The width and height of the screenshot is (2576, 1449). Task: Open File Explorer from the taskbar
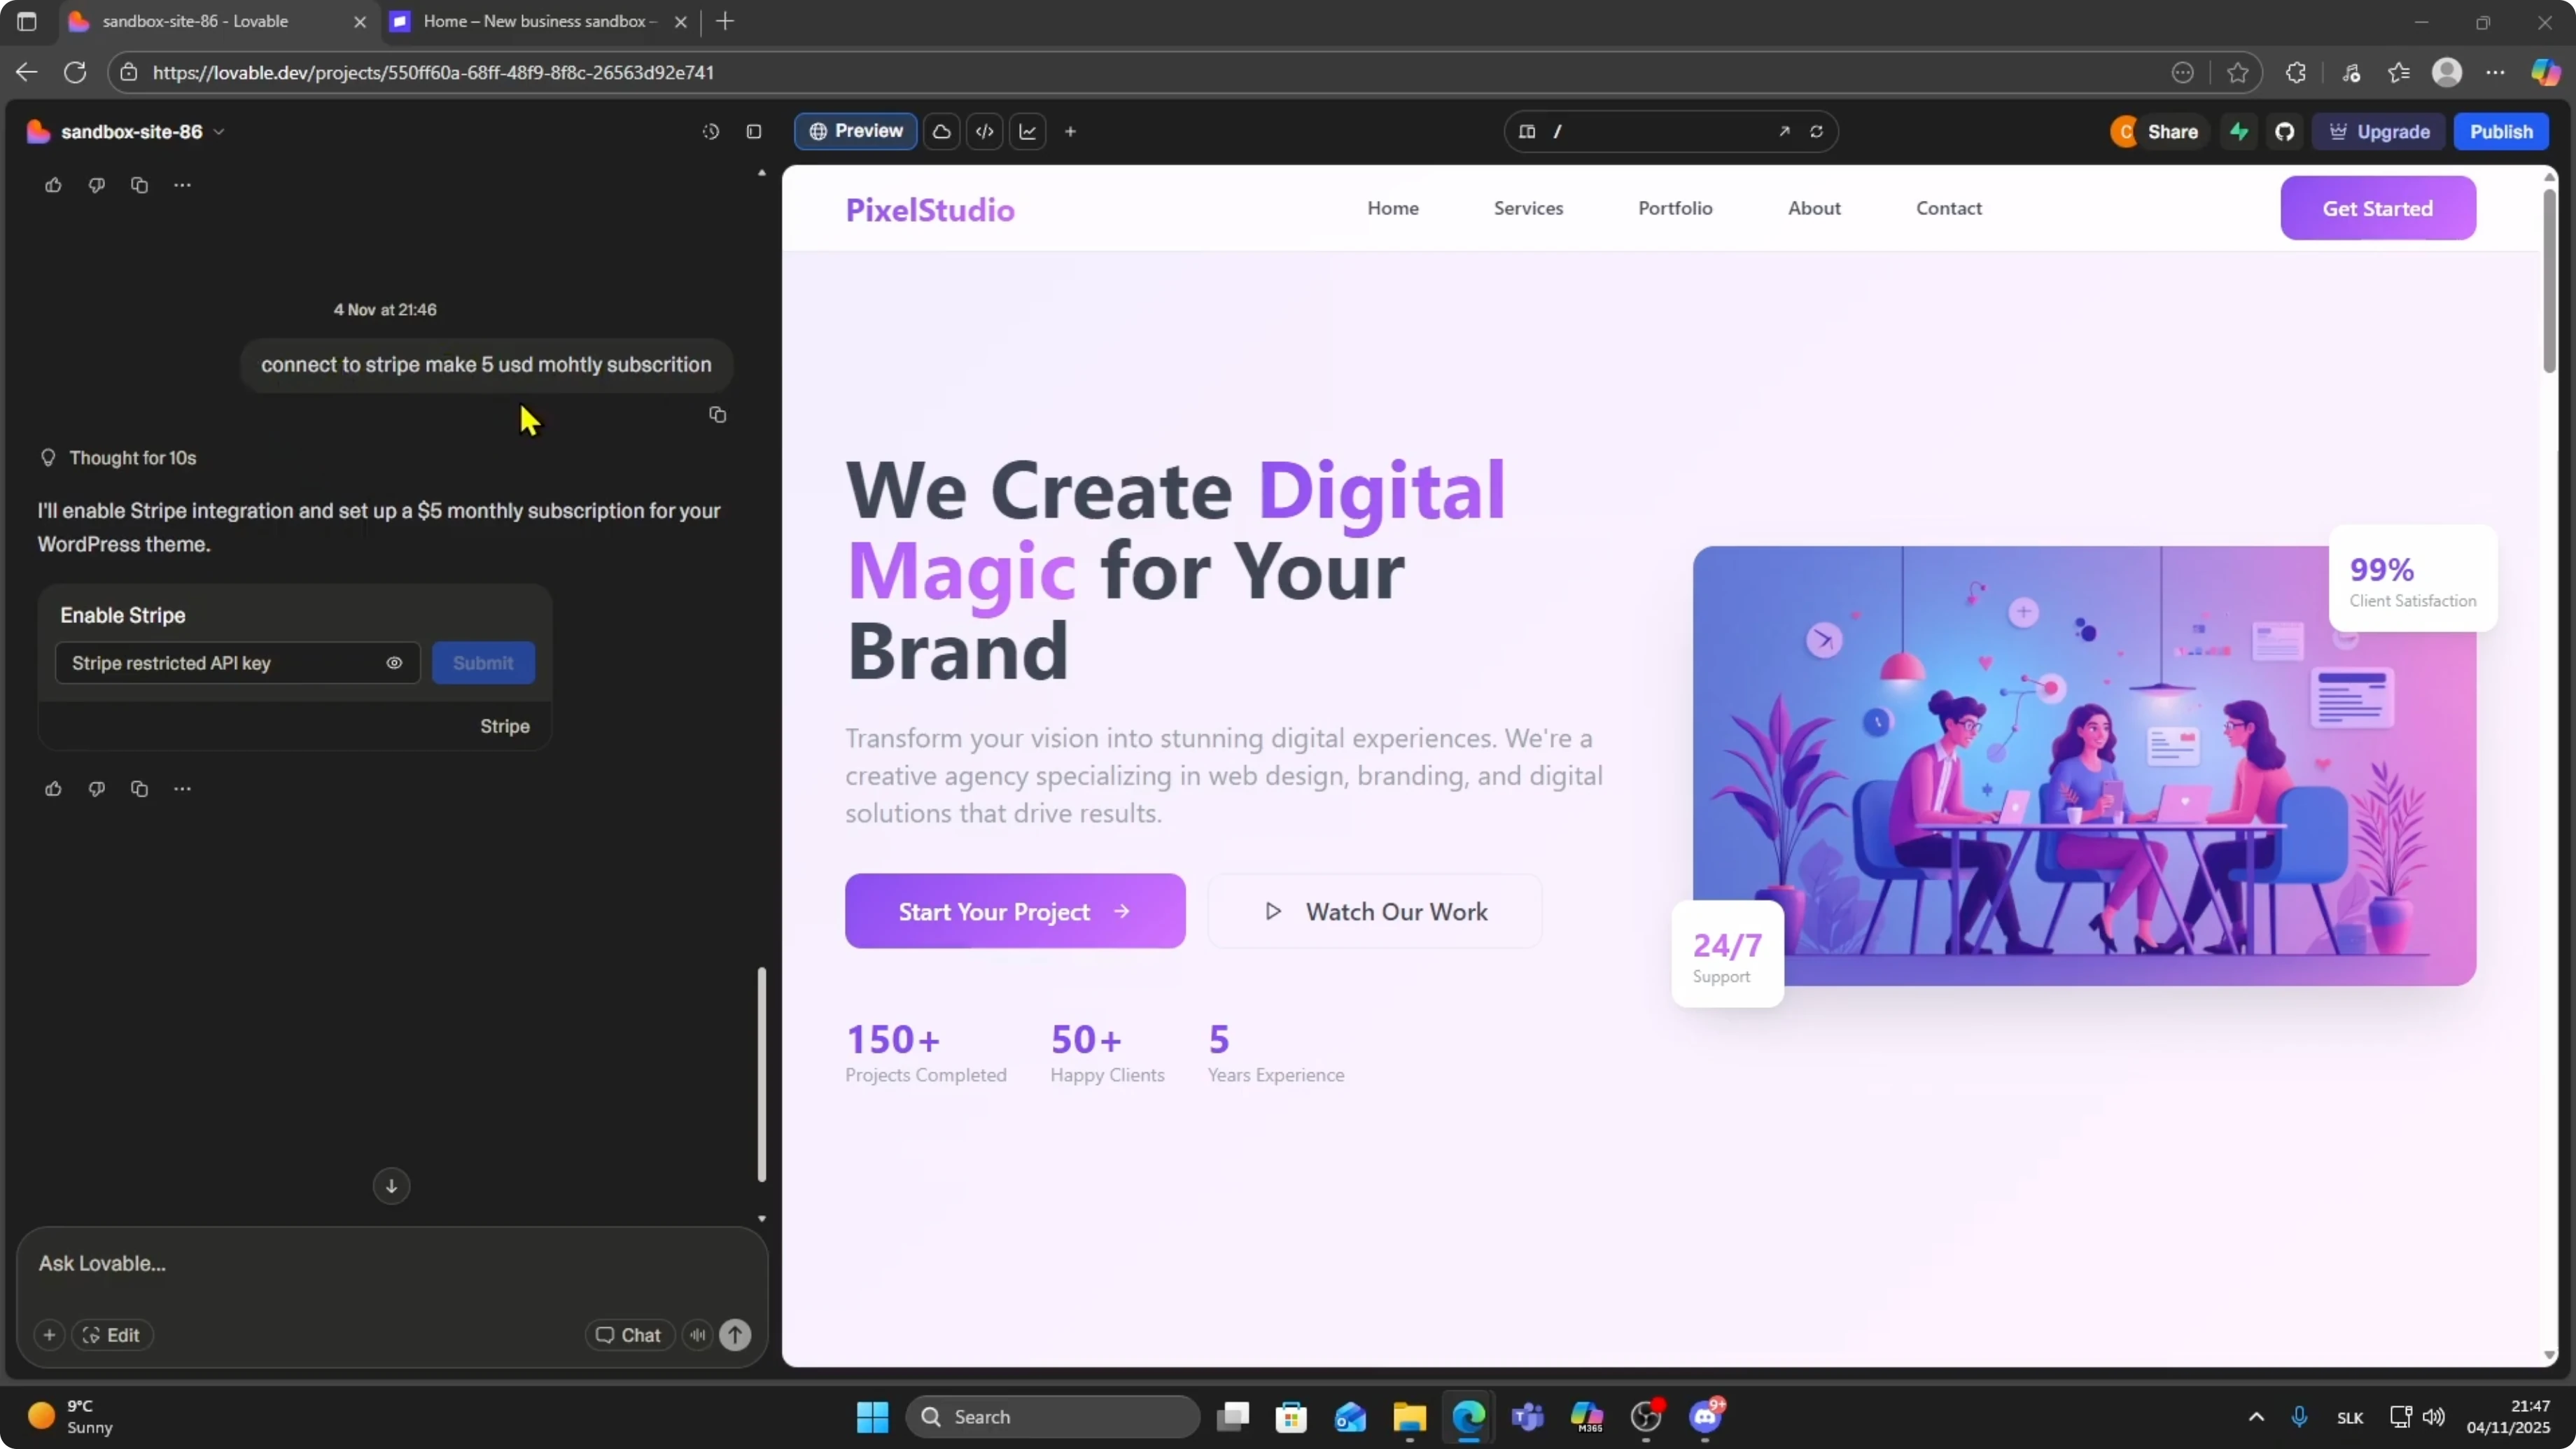(x=1409, y=1417)
